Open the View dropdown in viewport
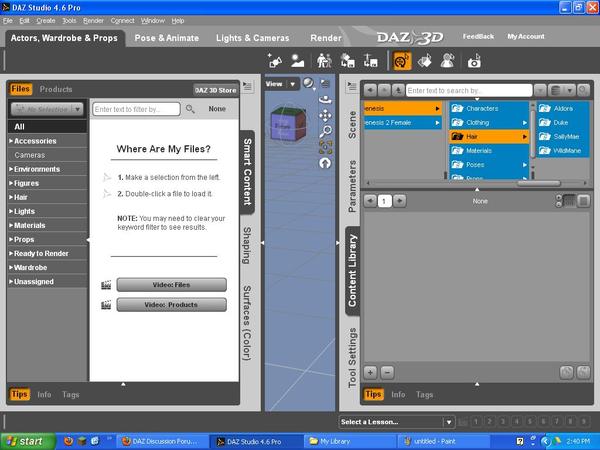Viewport: 600px width, 450px height. tap(281, 84)
